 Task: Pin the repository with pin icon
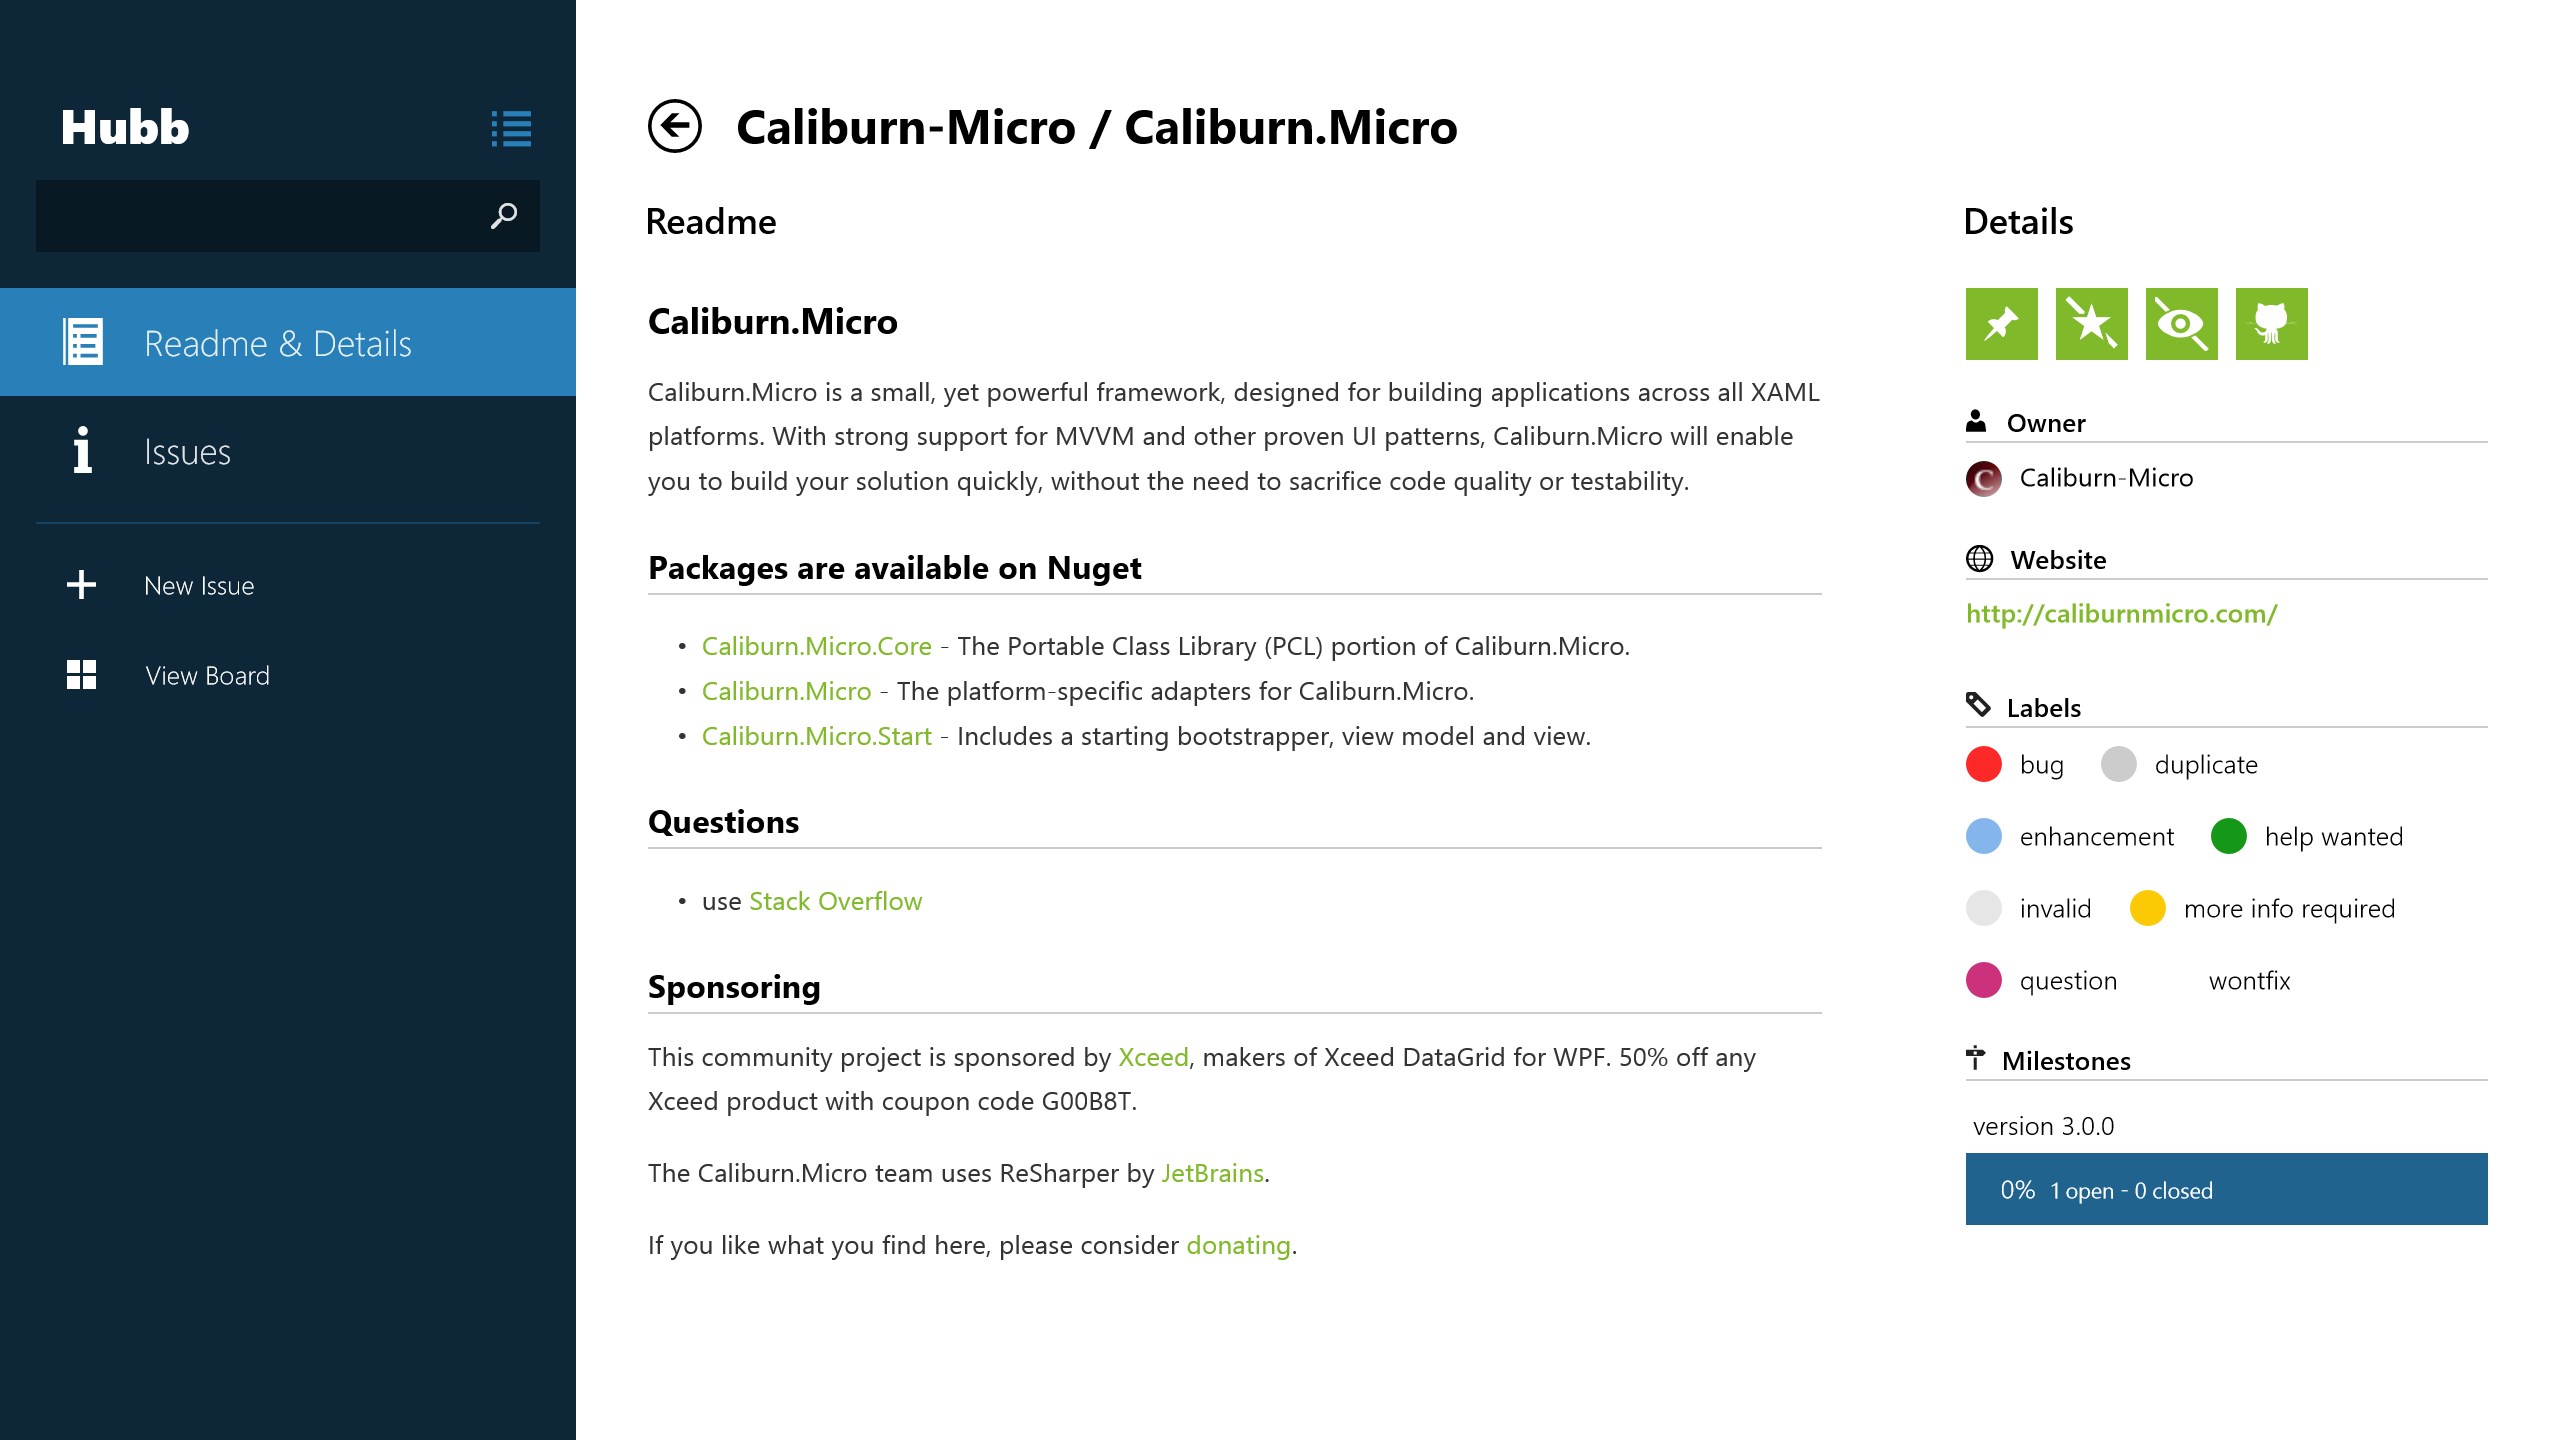pos(2001,324)
